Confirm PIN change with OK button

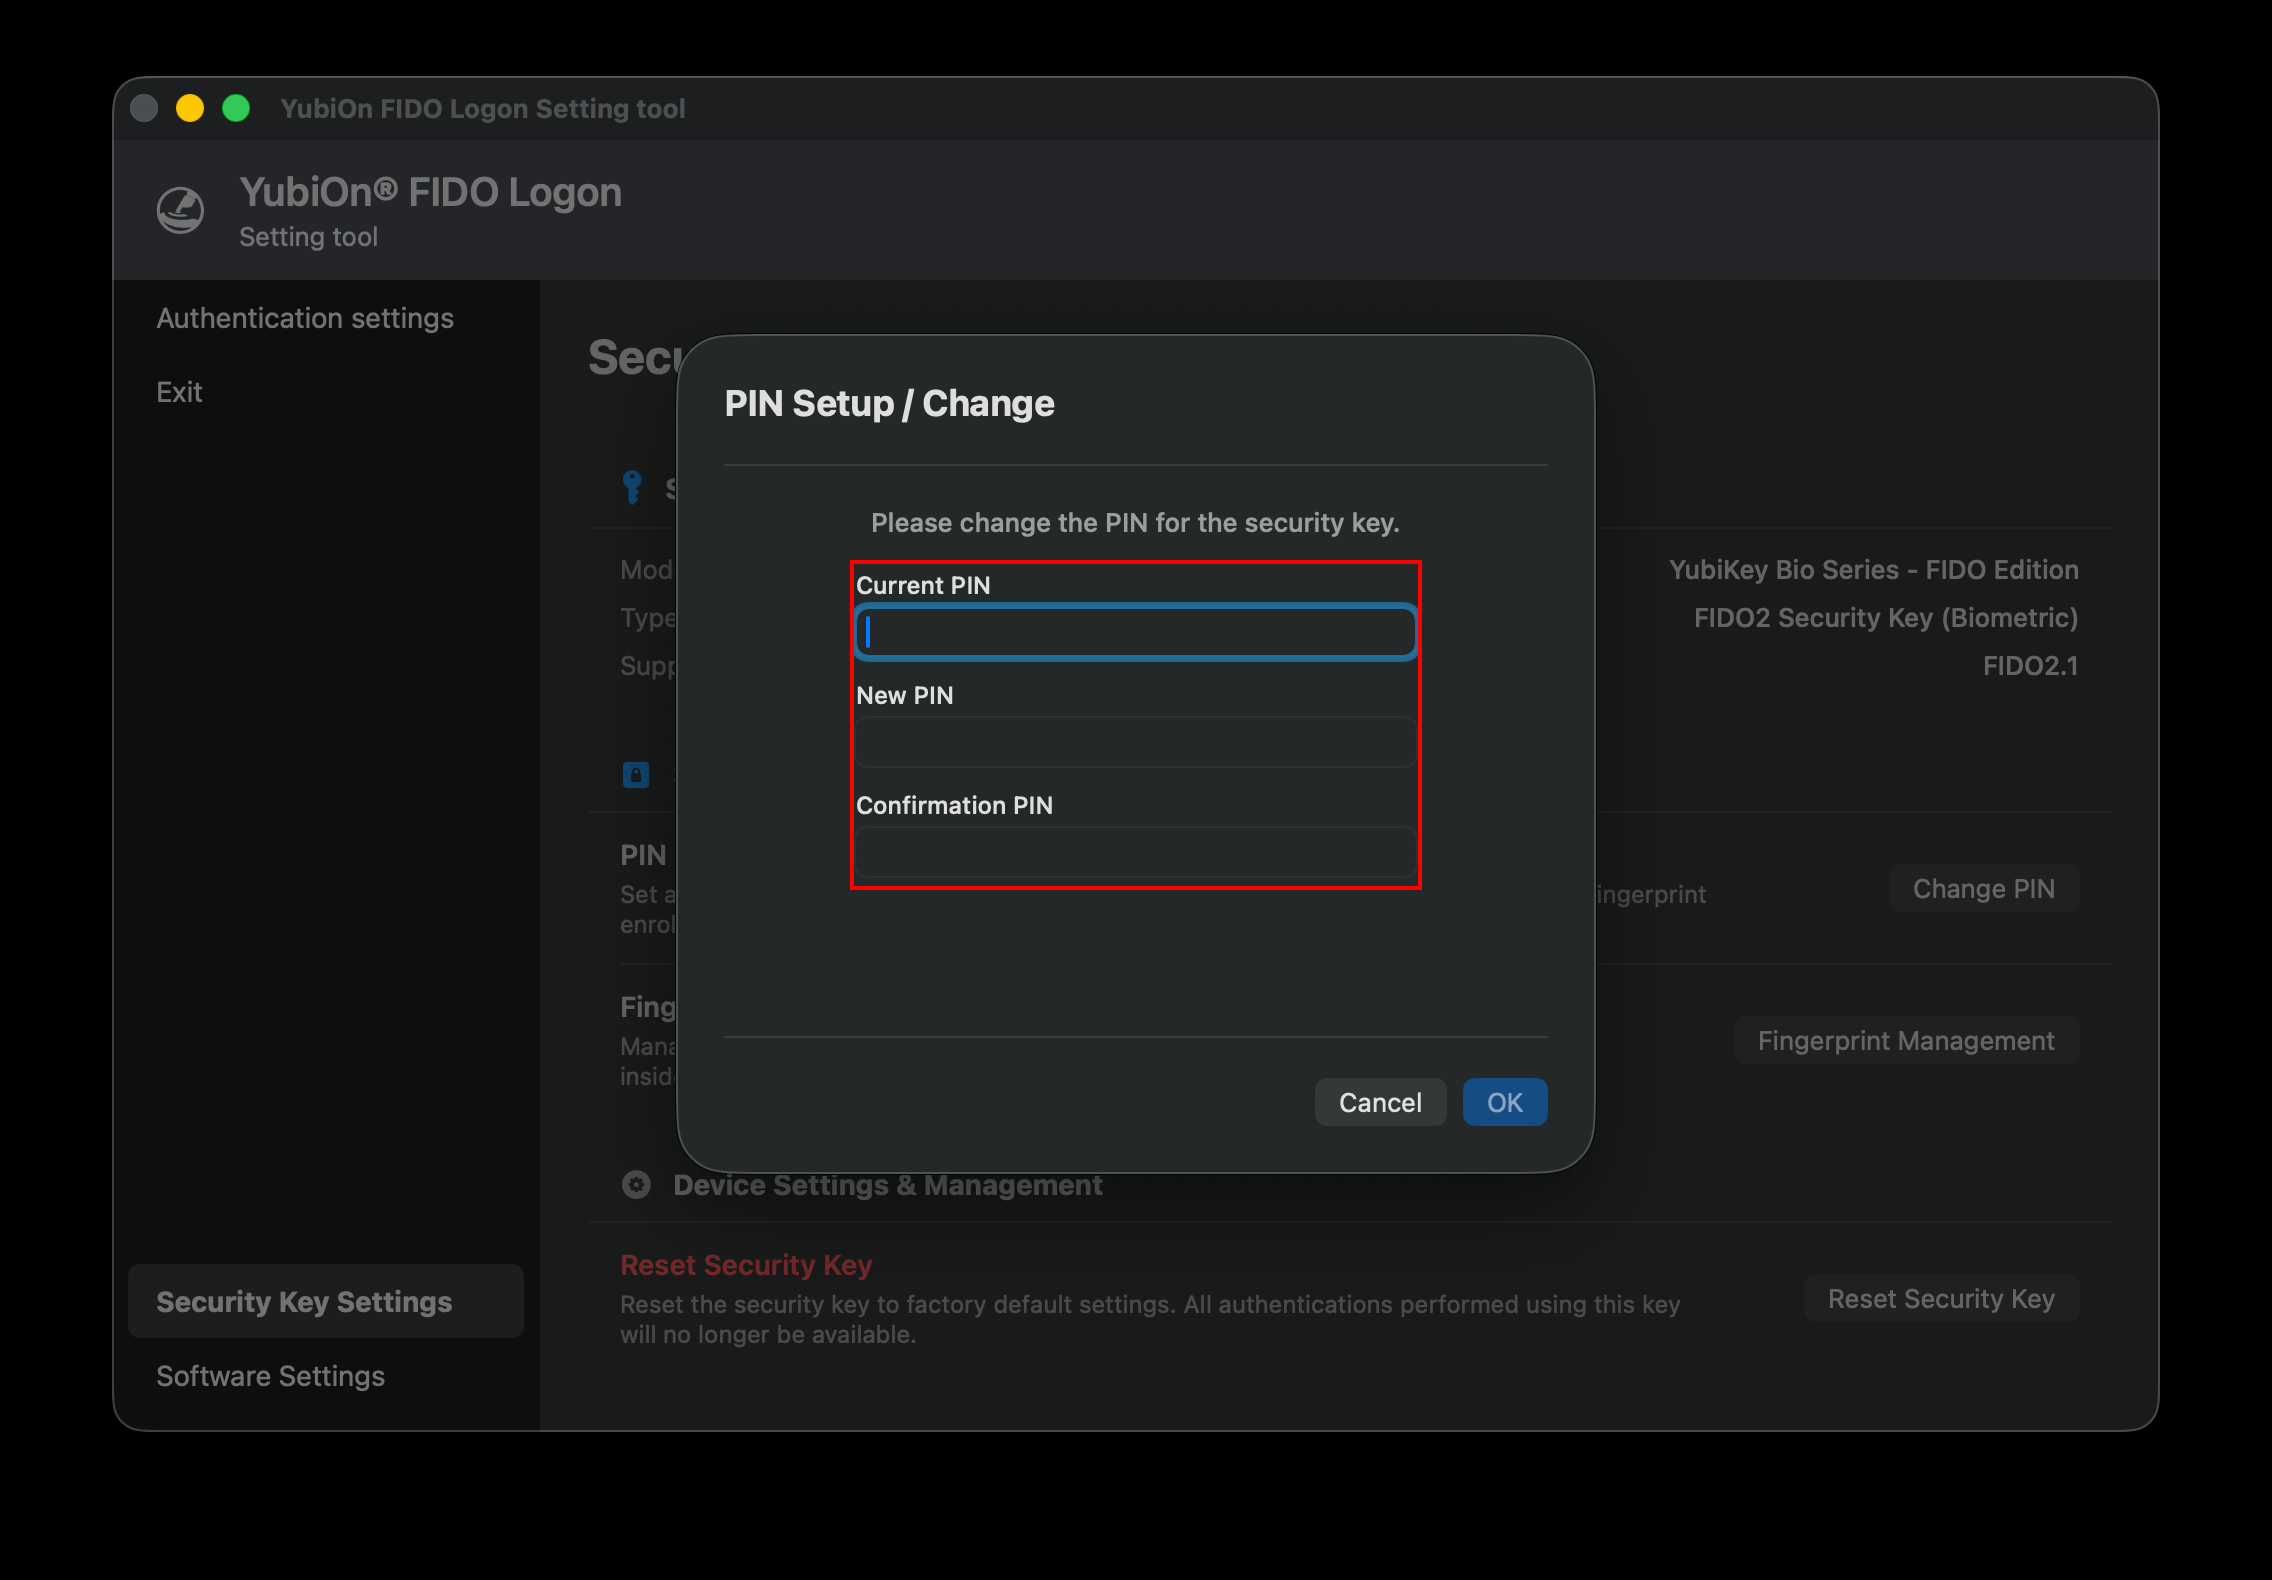click(1505, 1102)
